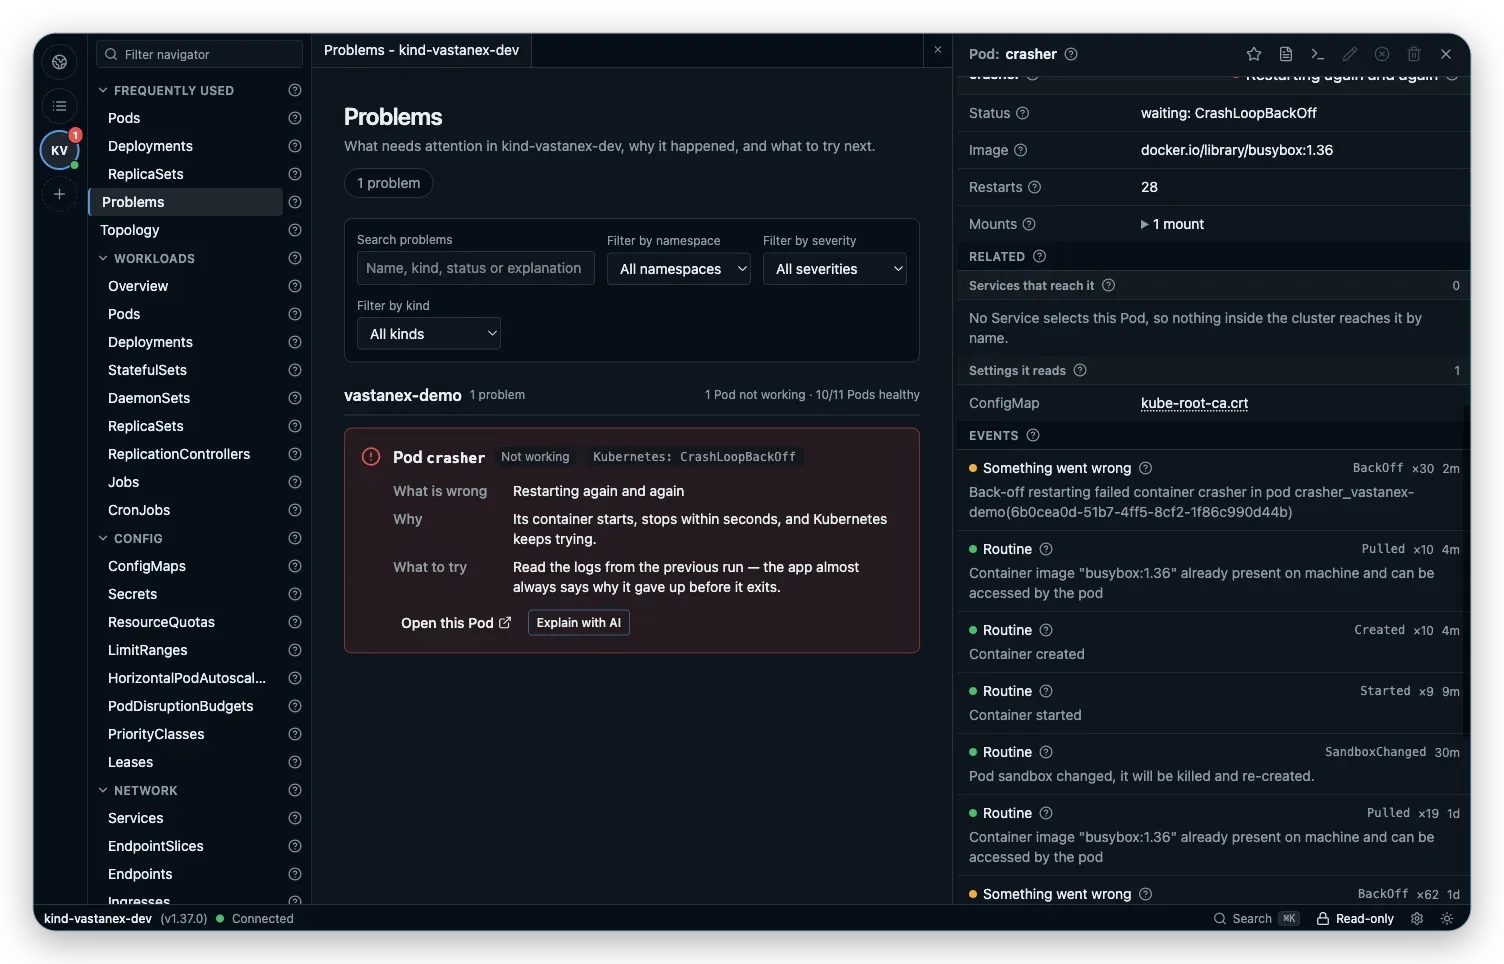Click the help icon beside Restarts
The width and height of the screenshot is (1504, 964).
click(x=1034, y=187)
